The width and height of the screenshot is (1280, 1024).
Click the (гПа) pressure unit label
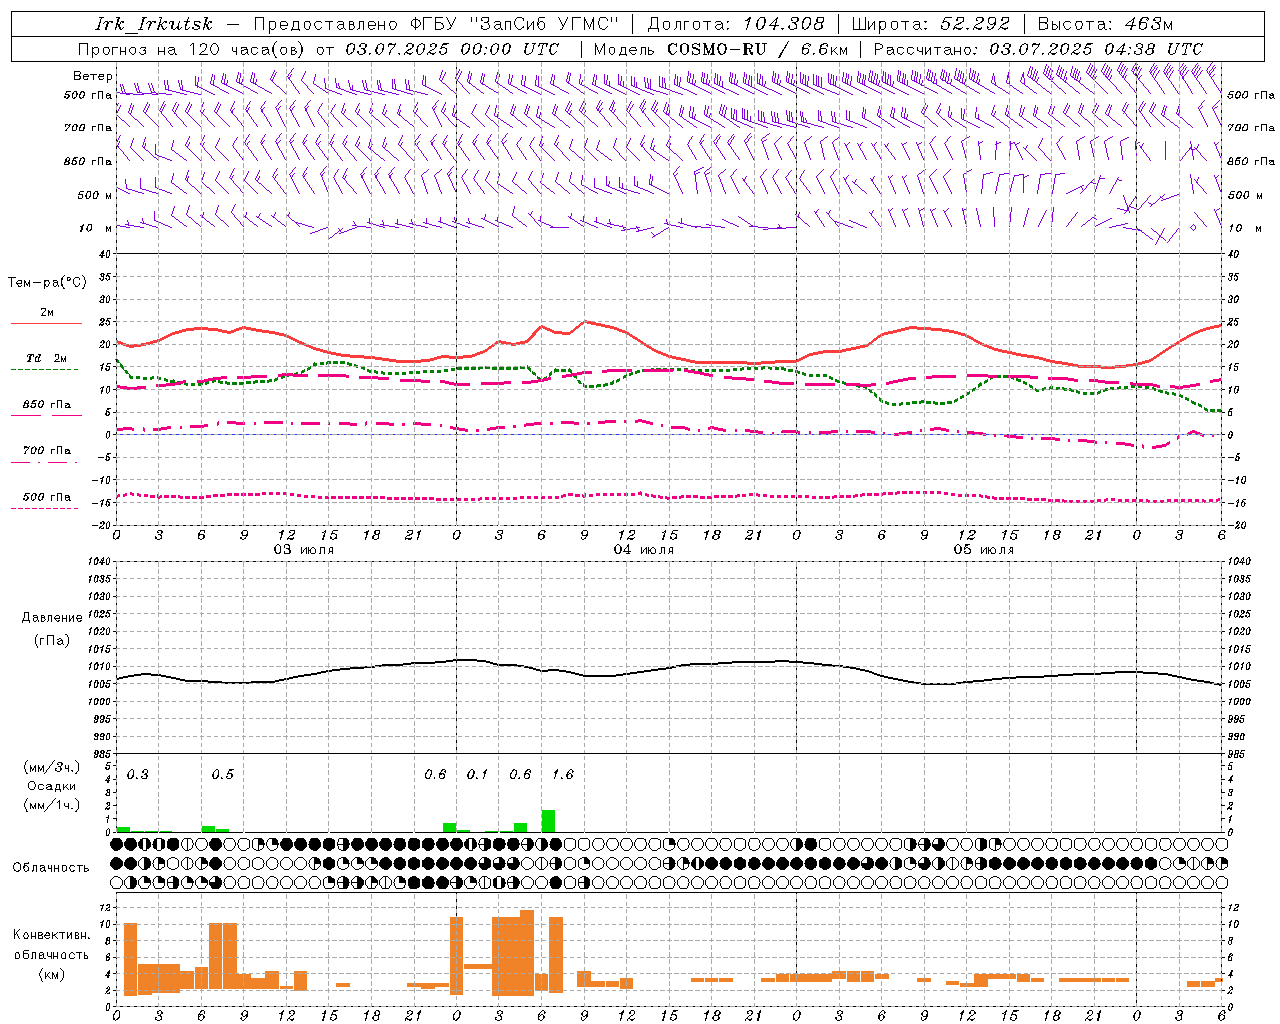(52, 640)
